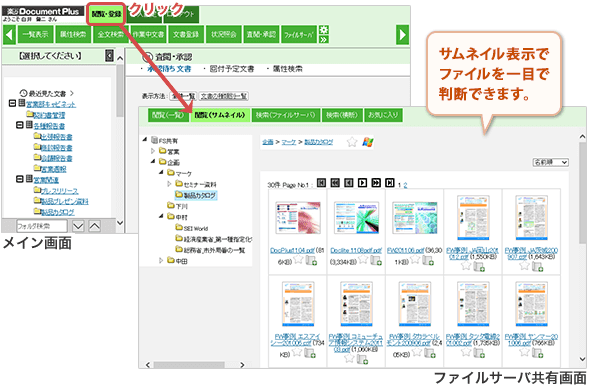Favorite DocPlus1104.pdf with its star icon
The width and height of the screenshot is (589, 385).
(x=298, y=259)
